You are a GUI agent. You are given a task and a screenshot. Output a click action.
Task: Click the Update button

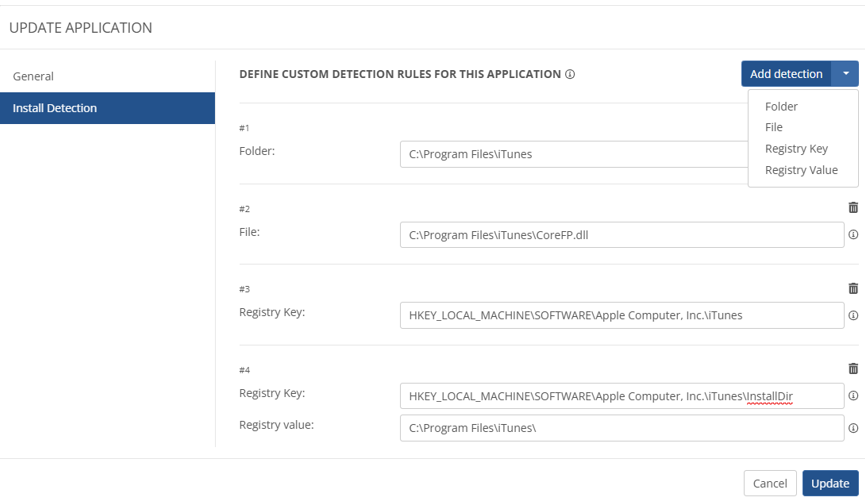pos(829,483)
